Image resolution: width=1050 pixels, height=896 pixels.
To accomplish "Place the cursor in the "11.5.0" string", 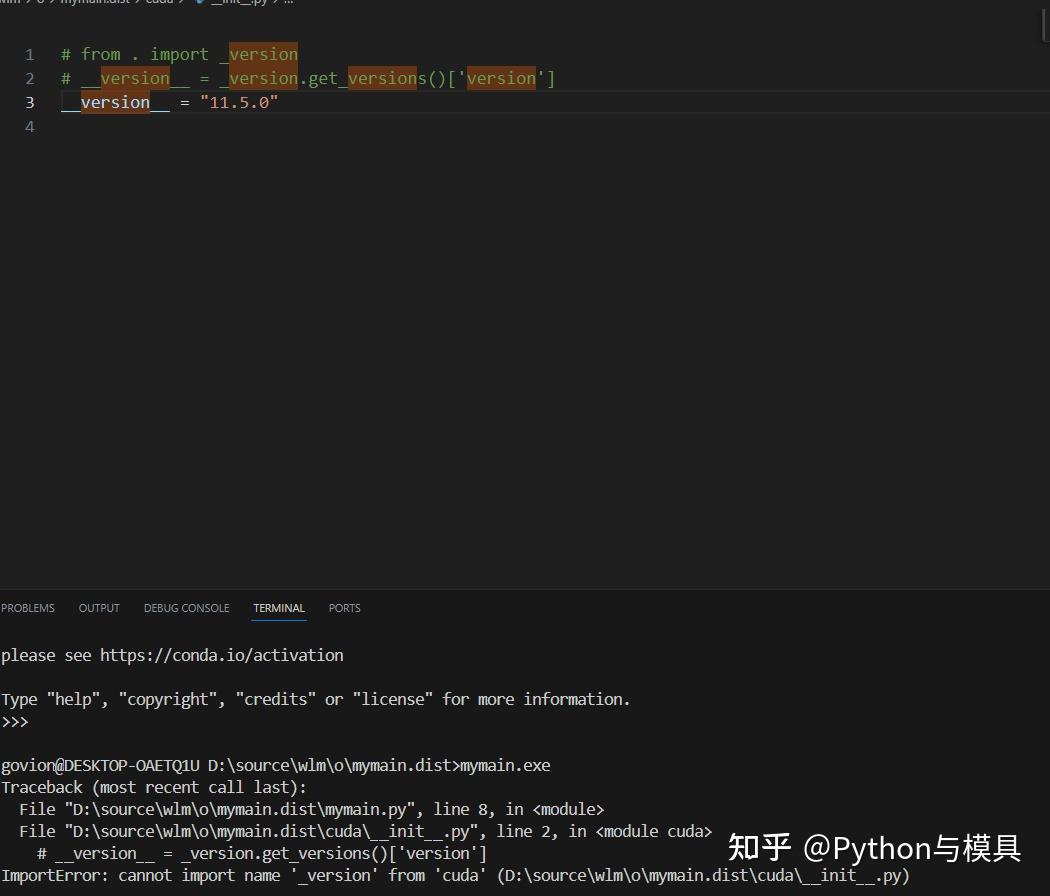I will pyautogui.click(x=239, y=102).
